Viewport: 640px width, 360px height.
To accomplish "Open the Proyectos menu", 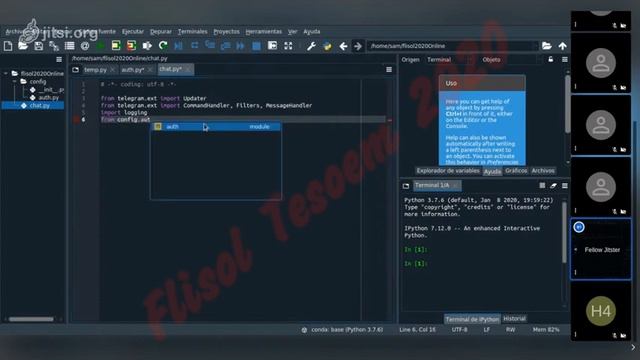I will (x=227, y=31).
